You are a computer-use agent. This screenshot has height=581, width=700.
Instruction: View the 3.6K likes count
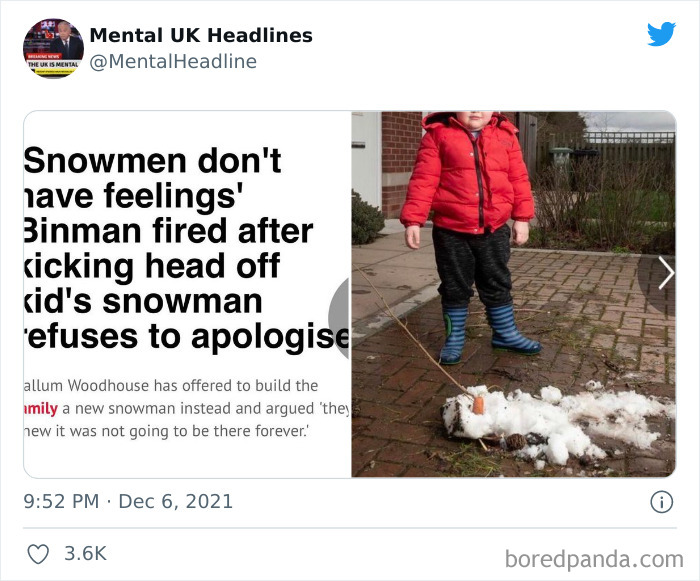pyautogui.click(x=85, y=554)
